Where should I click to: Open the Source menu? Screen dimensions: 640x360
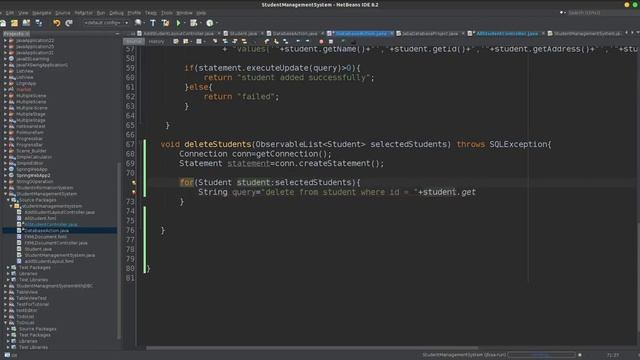click(62, 13)
